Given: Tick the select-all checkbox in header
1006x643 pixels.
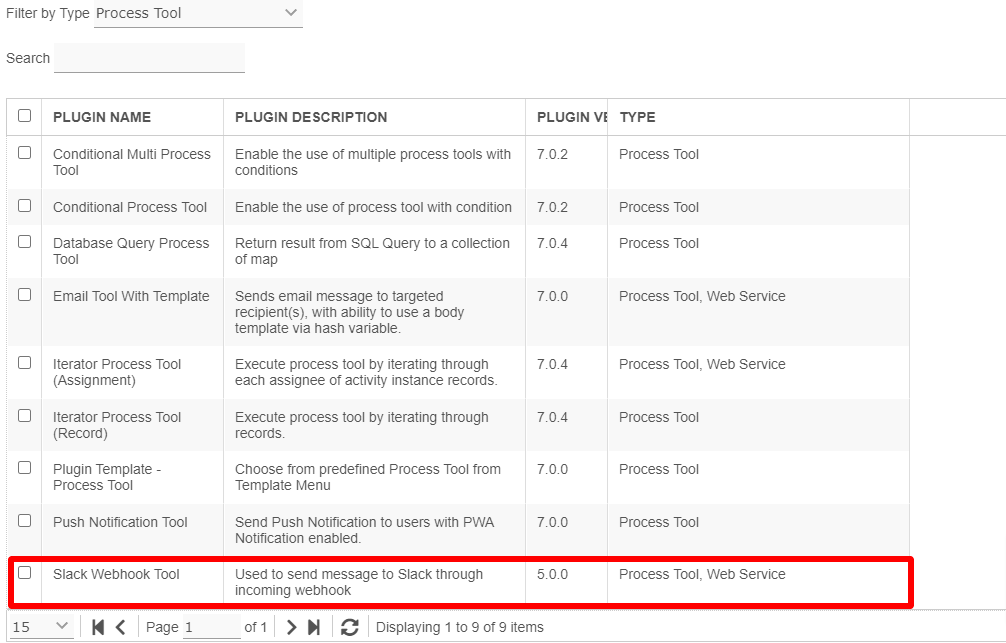Looking at the screenshot, I should [x=24, y=116].
